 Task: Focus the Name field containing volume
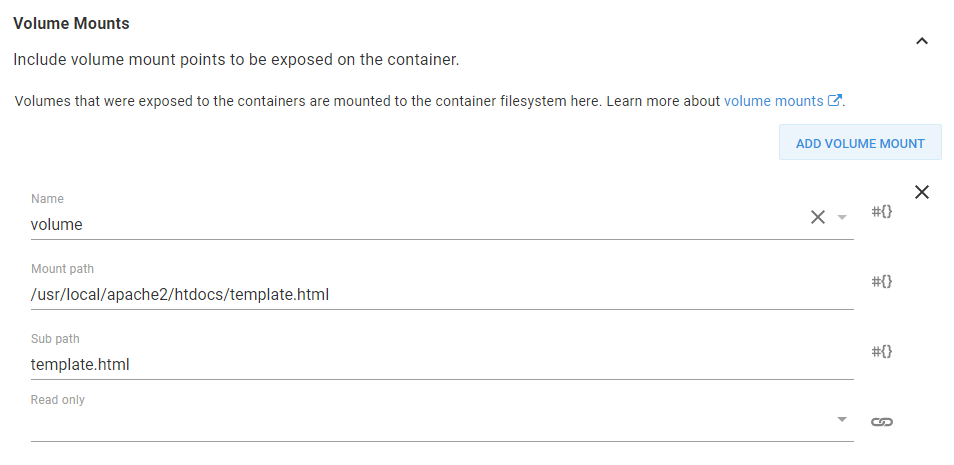click(x=400, y=224)
